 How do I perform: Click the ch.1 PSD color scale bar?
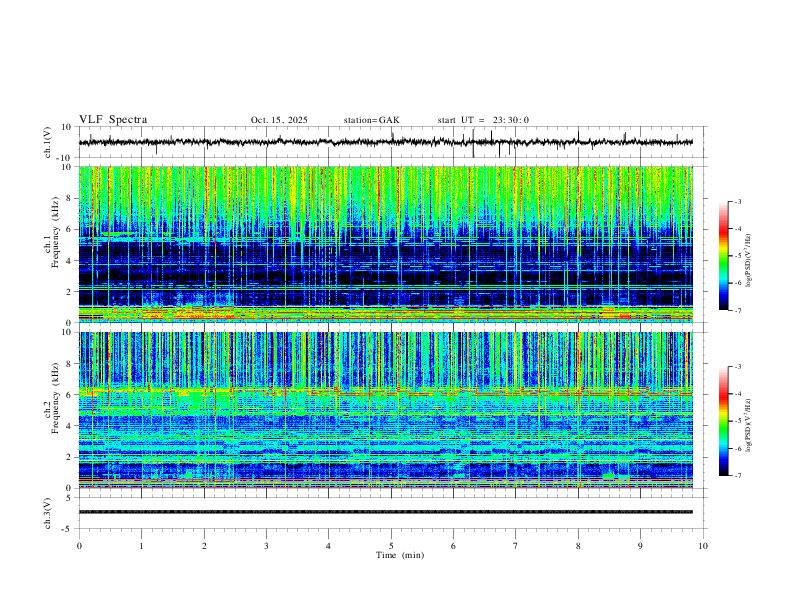[x=723, y=256]
